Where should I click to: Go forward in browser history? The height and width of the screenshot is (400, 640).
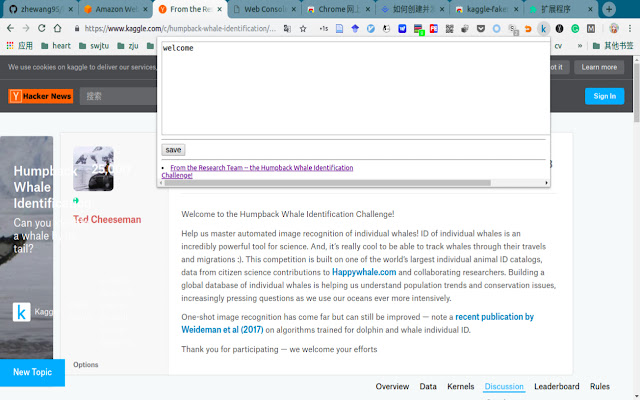26,28
